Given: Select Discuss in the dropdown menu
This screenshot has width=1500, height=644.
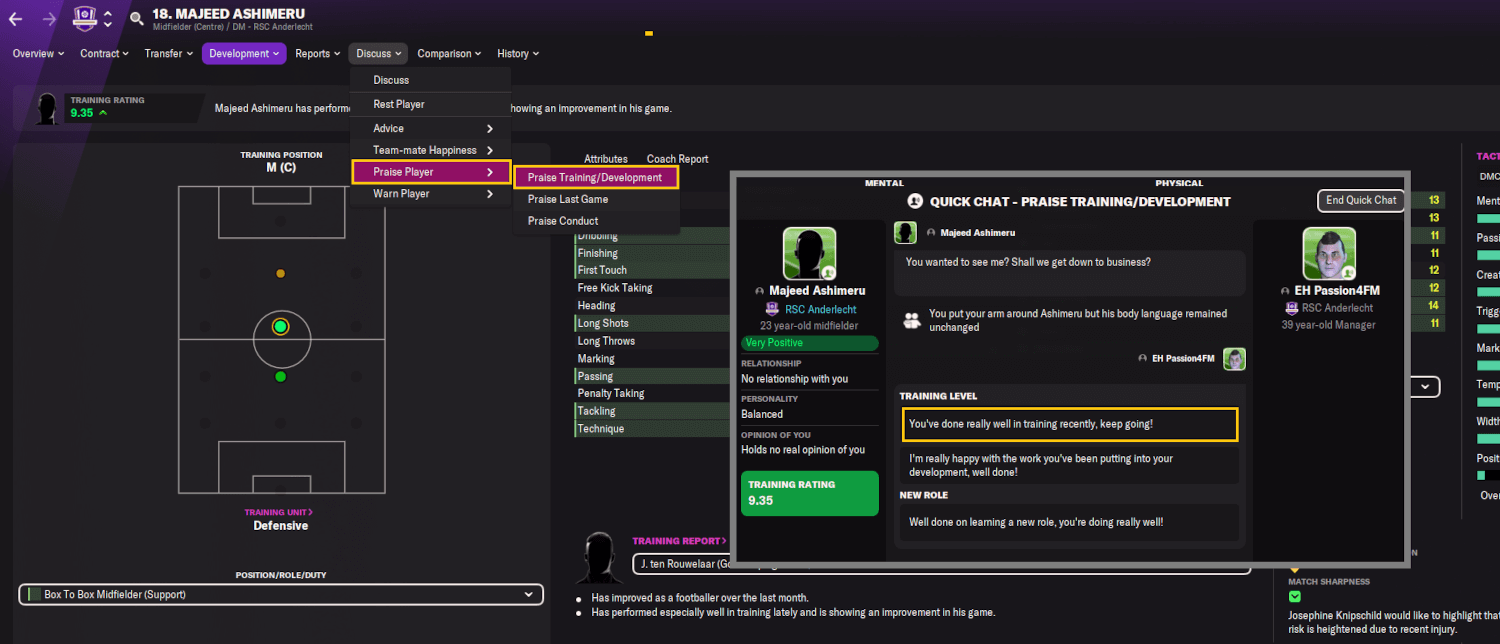Looking at the screenshot, I should [x=430, y=80].
